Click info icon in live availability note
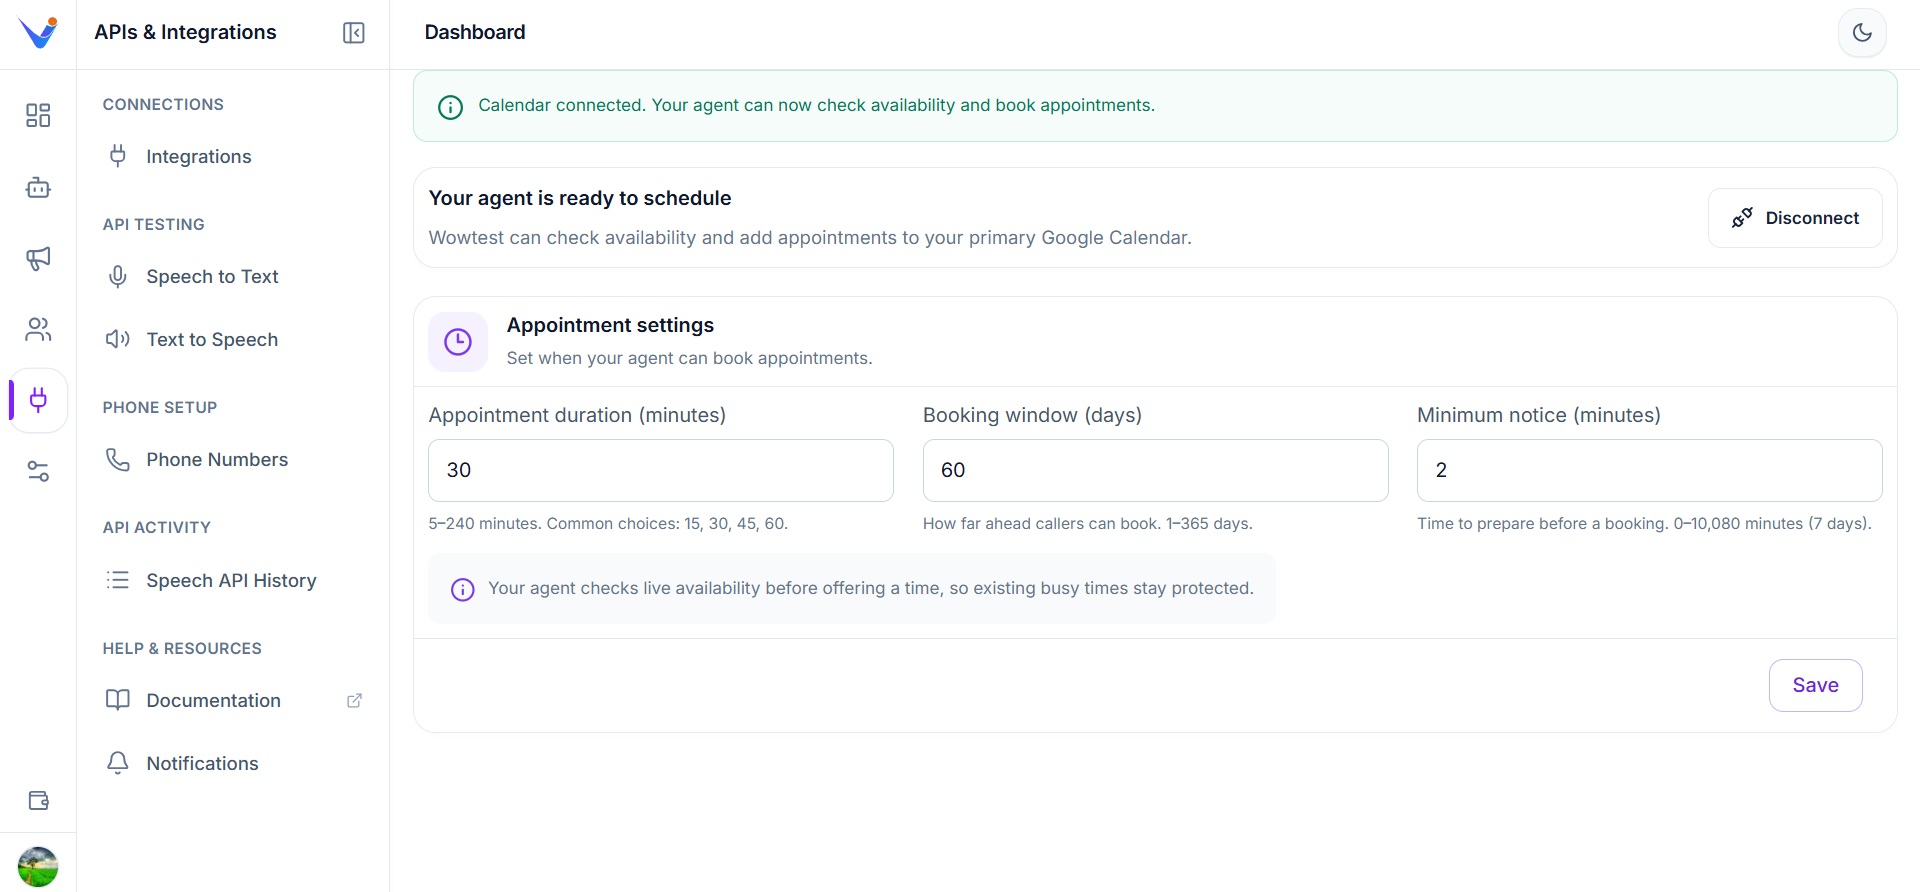This screenshot has height=892, width=1920. 463,590
